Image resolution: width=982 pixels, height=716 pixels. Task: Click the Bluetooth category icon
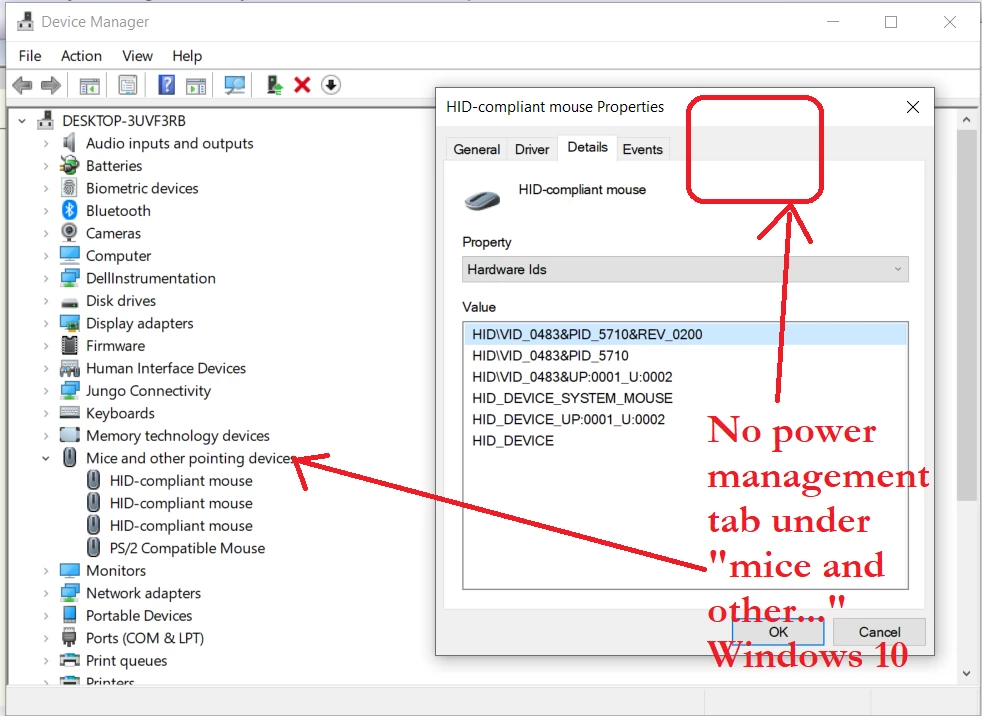[70, 210]
